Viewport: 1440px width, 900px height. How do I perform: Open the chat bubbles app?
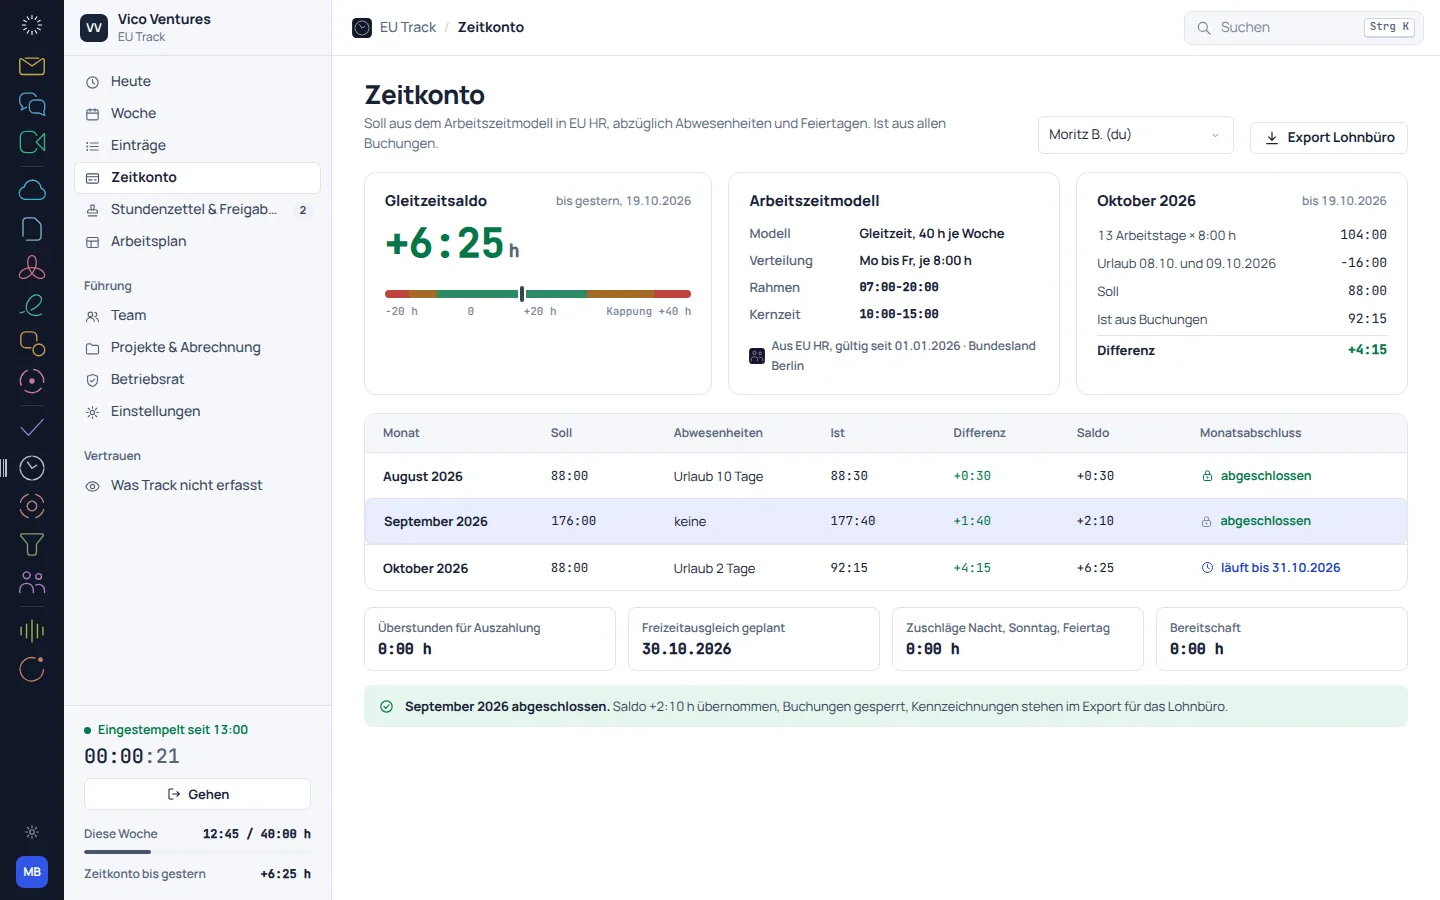click(32, 104)
